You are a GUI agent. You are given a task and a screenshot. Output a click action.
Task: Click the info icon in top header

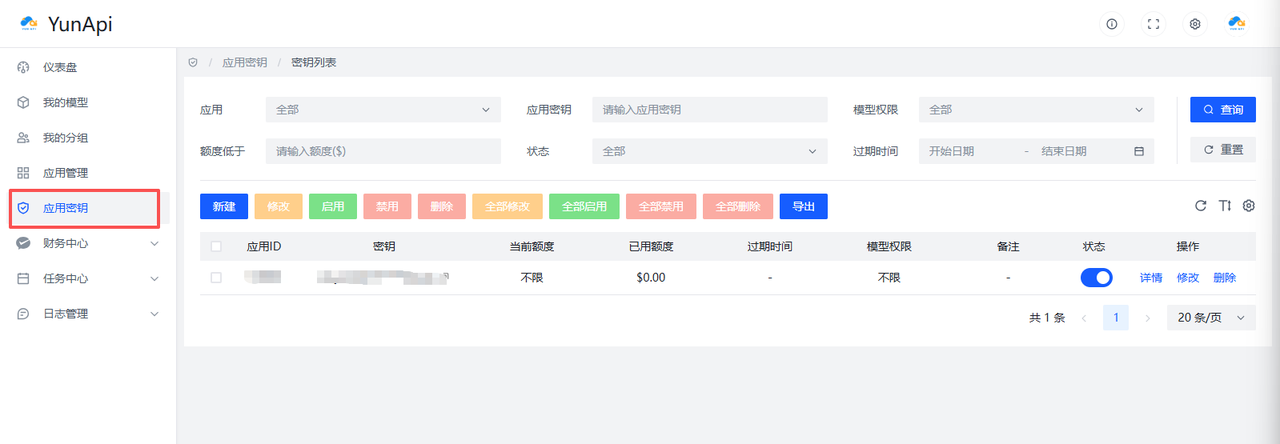(x=1111, y=24)
